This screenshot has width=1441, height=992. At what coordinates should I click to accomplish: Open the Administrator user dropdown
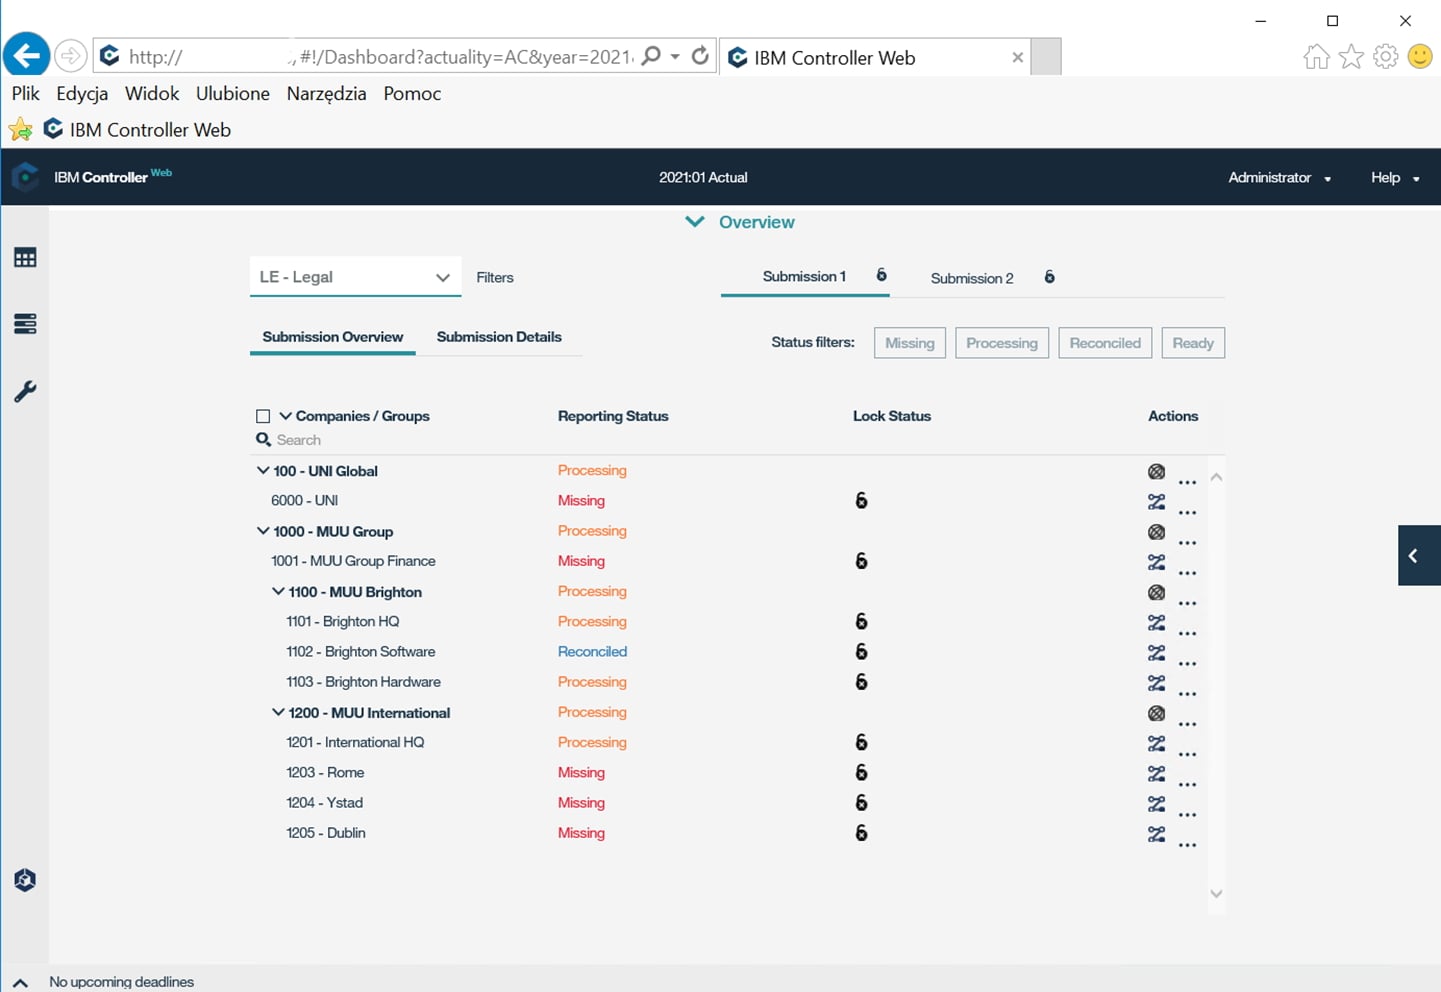pyautogui.click(x=1279, y=177)
